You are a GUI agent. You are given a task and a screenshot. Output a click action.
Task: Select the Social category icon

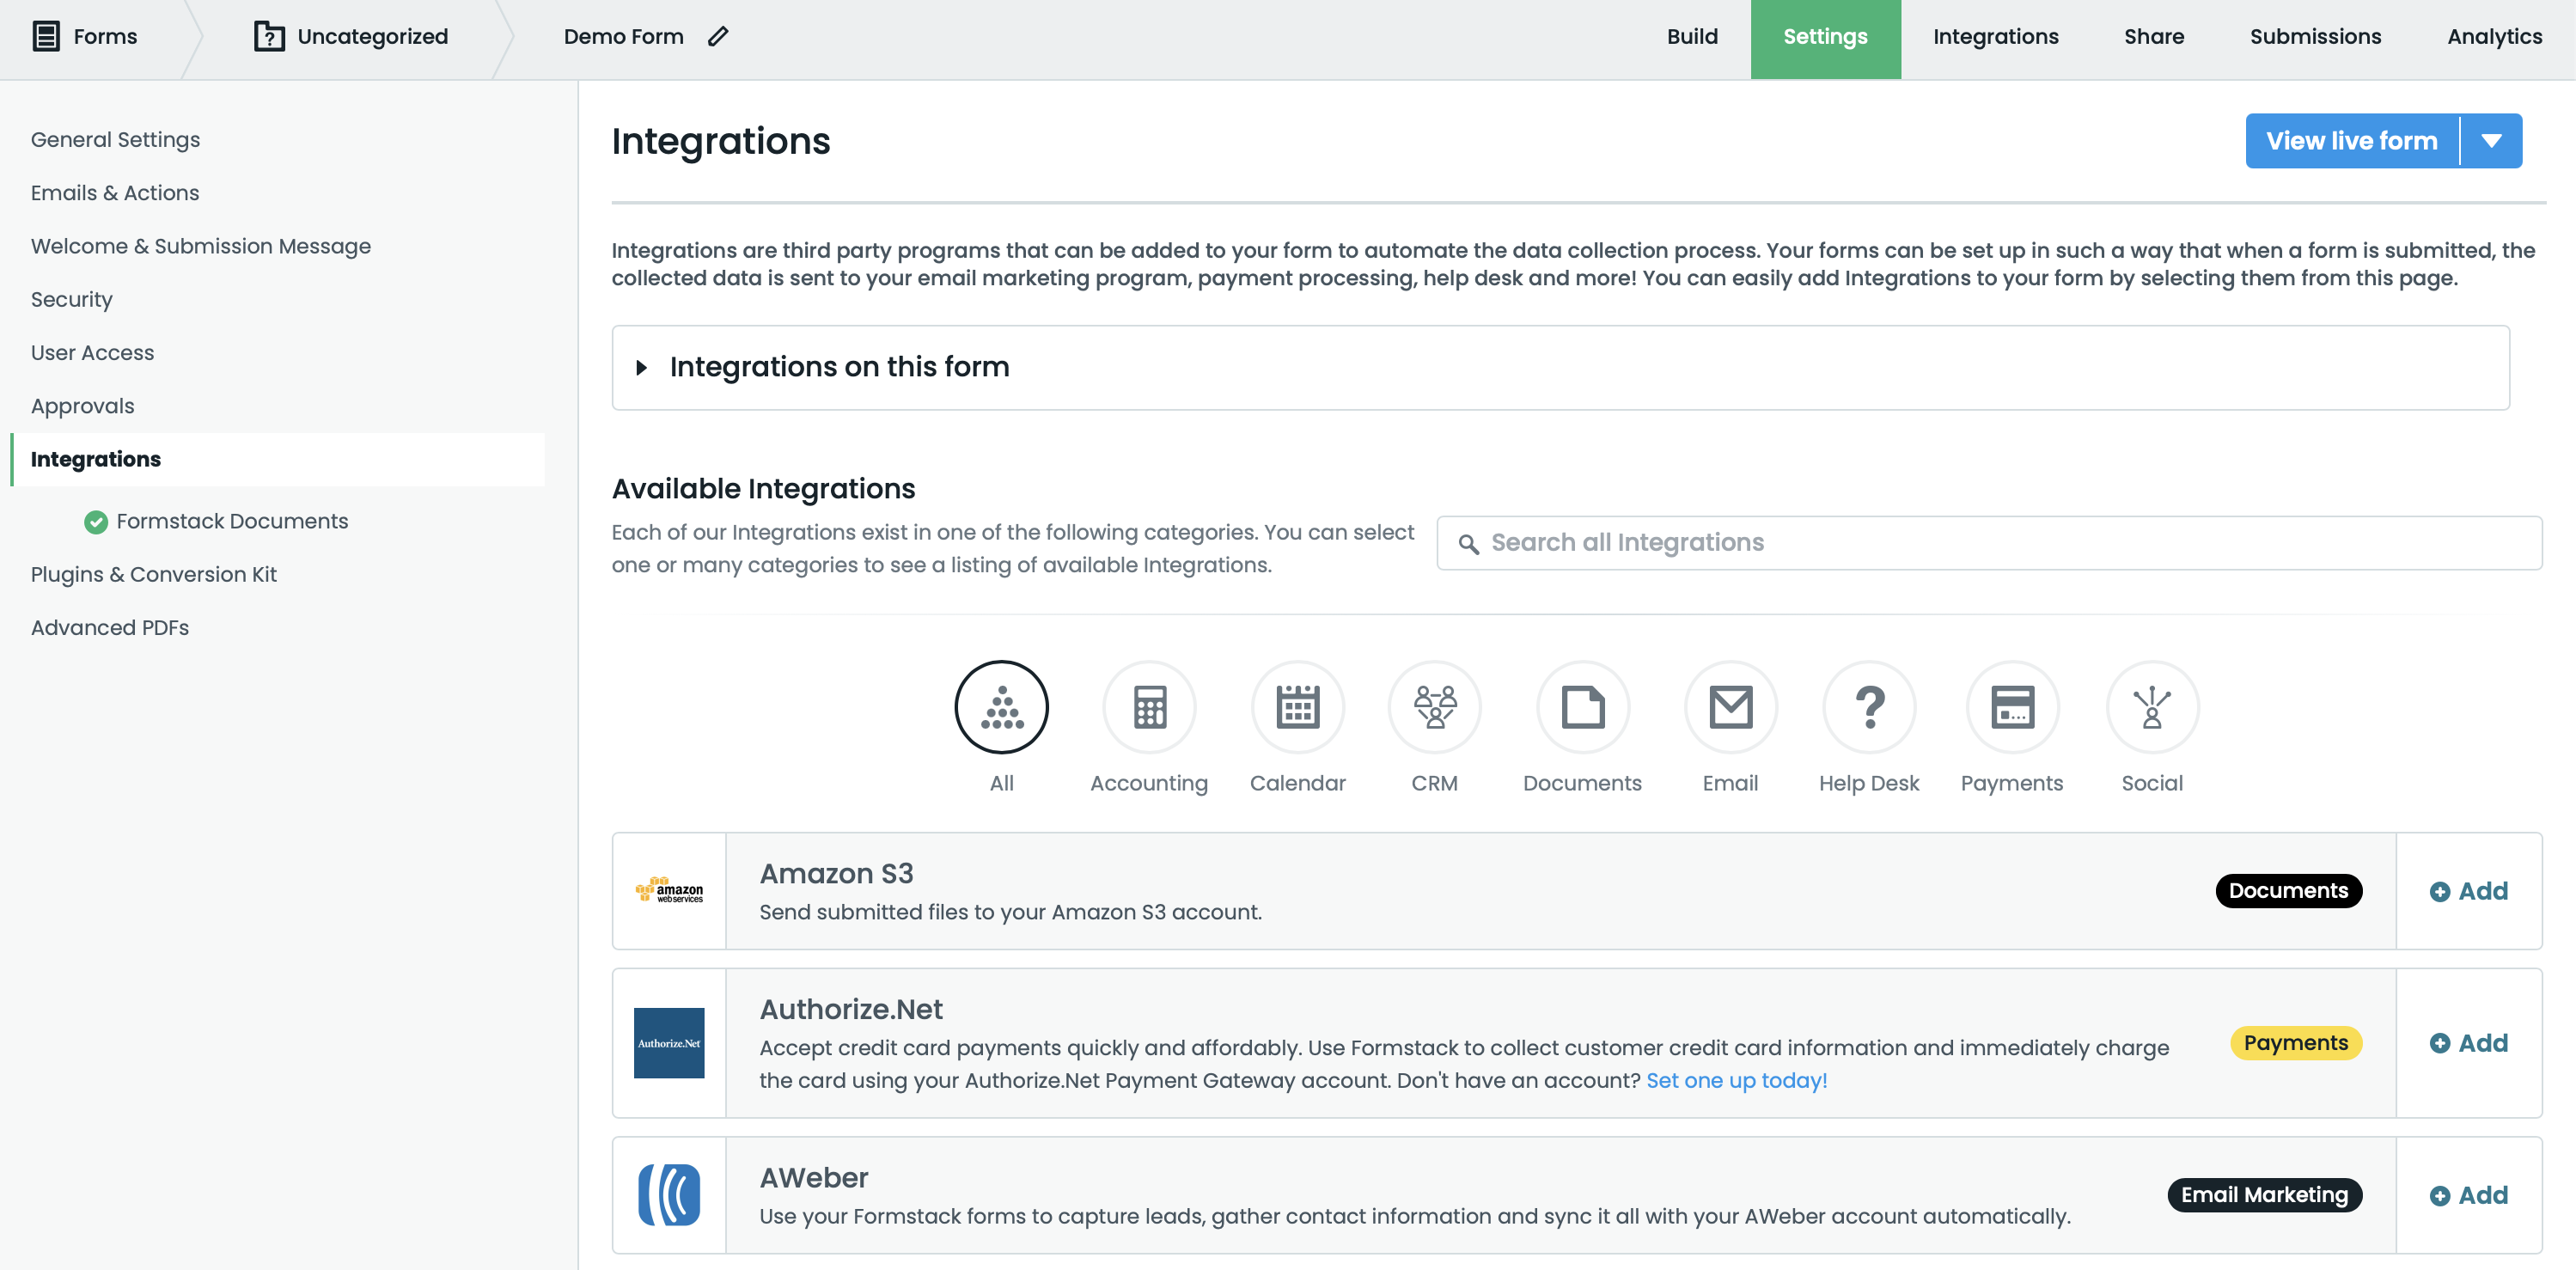pos(2152,707)
